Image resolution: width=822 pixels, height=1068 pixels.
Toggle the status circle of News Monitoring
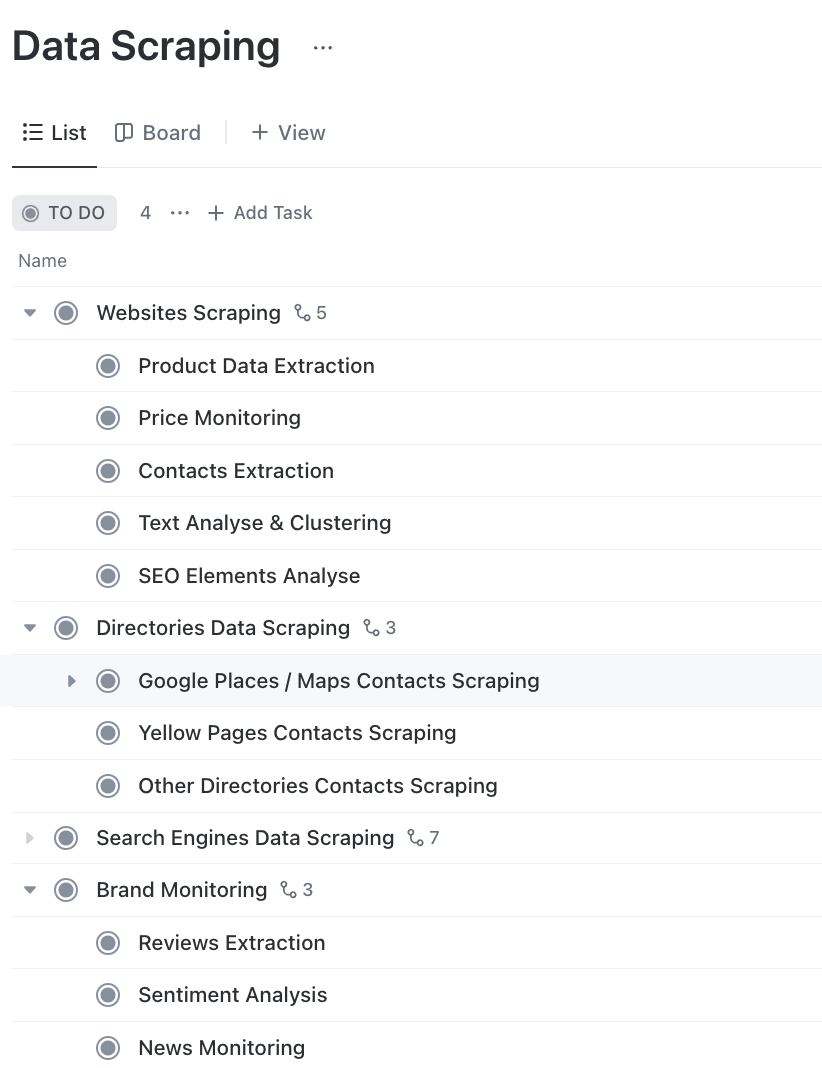pyautogui.click(x=107, y=1048)
